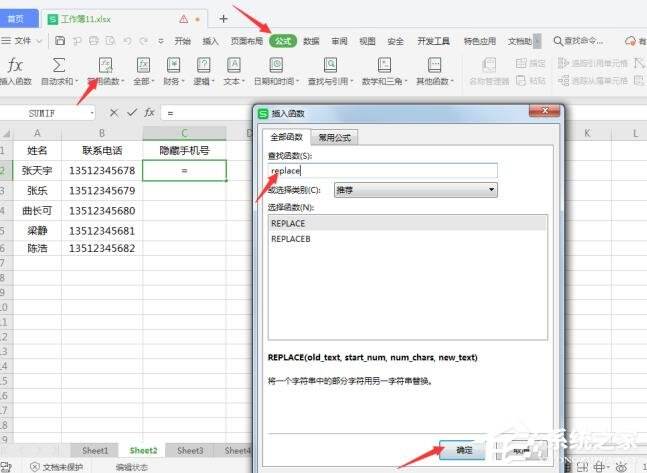Switch to the 页面布局 ribbon tab

[246, 41]
